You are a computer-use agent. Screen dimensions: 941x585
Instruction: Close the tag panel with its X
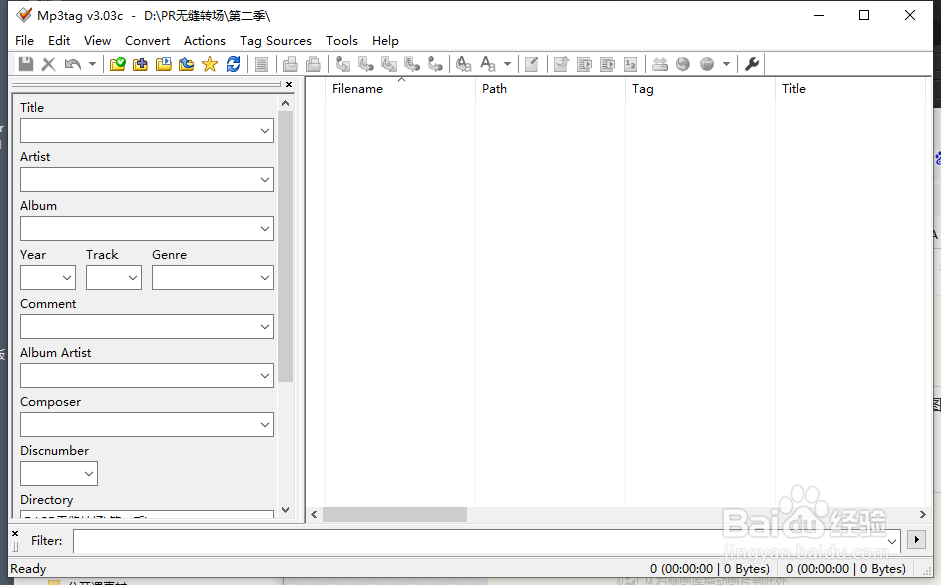pyautogui.click(x=289, y=85)
